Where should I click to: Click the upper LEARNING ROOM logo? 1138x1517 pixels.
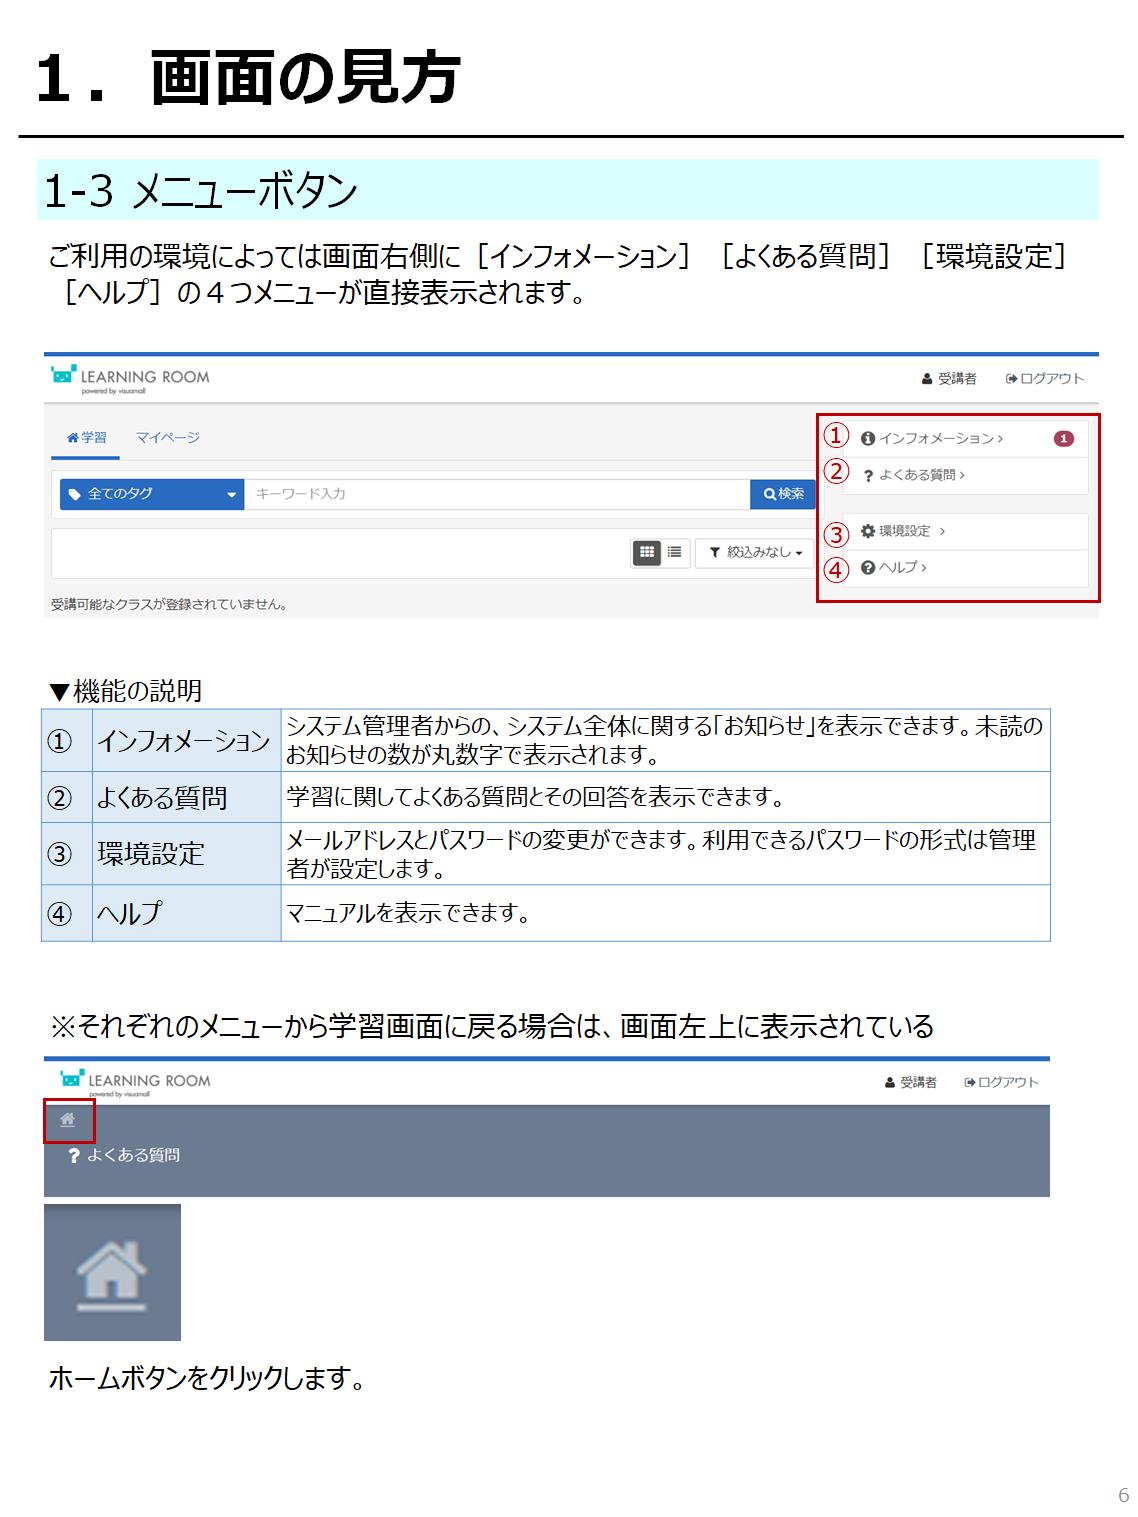pos(131,378)
